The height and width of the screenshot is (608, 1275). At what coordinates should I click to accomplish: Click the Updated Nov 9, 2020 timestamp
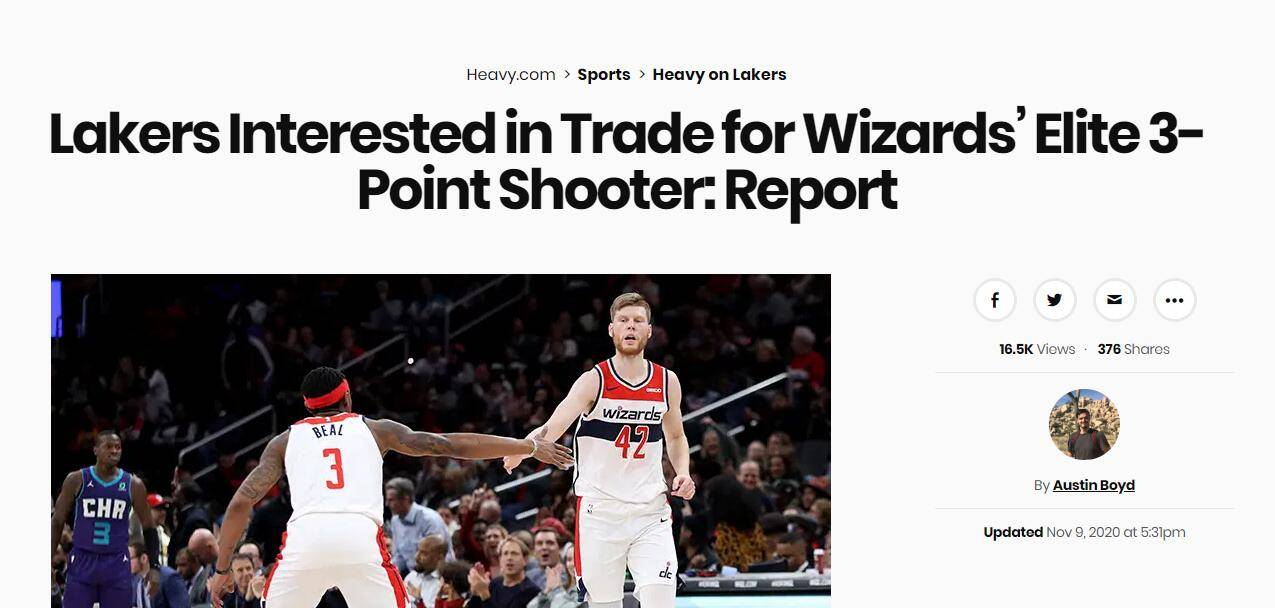click(x=1084, y=532)
